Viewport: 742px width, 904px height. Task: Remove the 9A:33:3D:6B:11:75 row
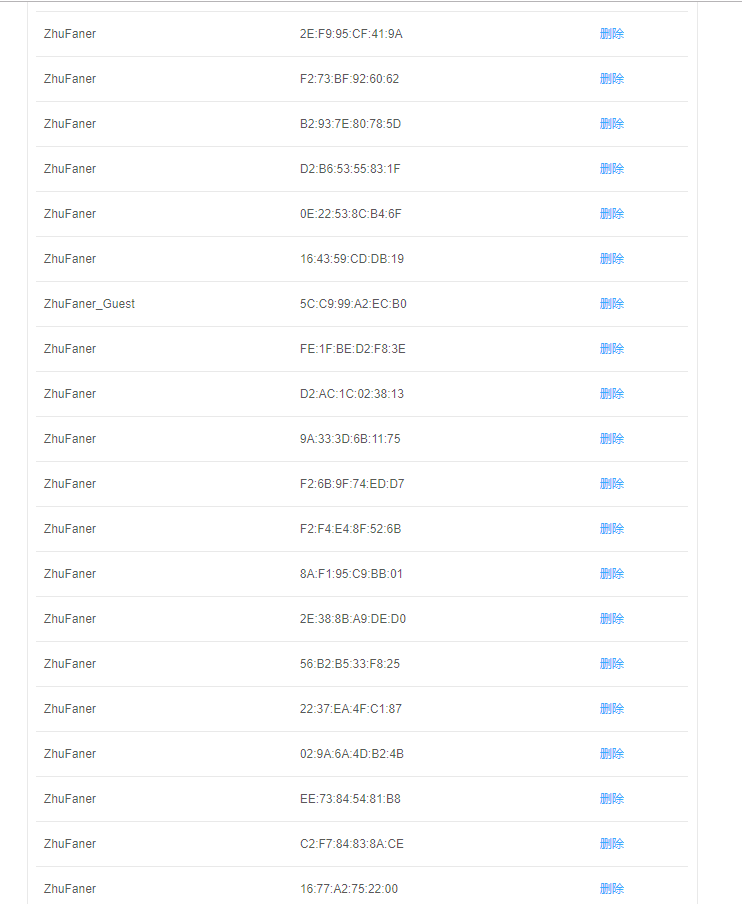click(611, 439)
